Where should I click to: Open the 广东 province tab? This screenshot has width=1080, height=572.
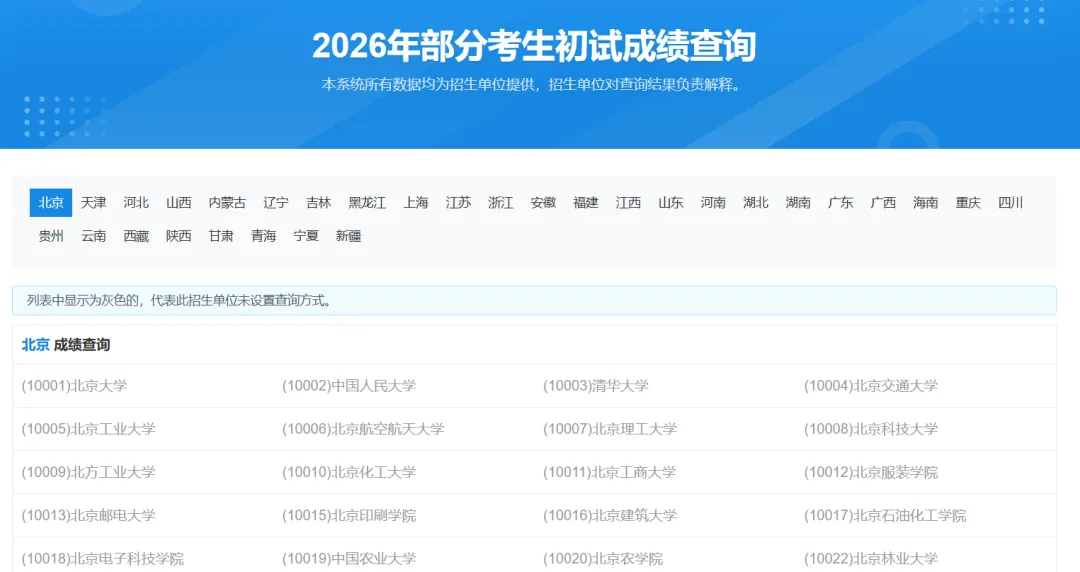pos(841,203)
